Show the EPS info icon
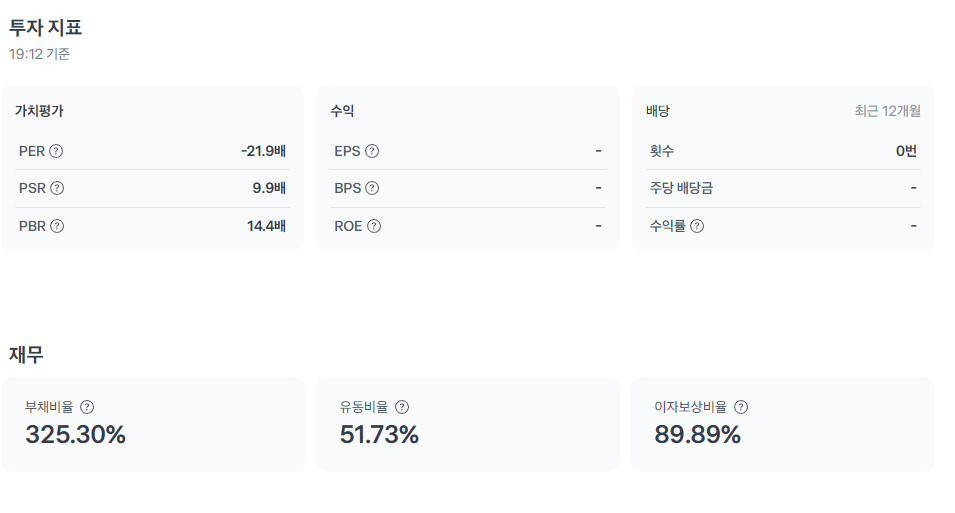The image size is (955, 513). 372,152
